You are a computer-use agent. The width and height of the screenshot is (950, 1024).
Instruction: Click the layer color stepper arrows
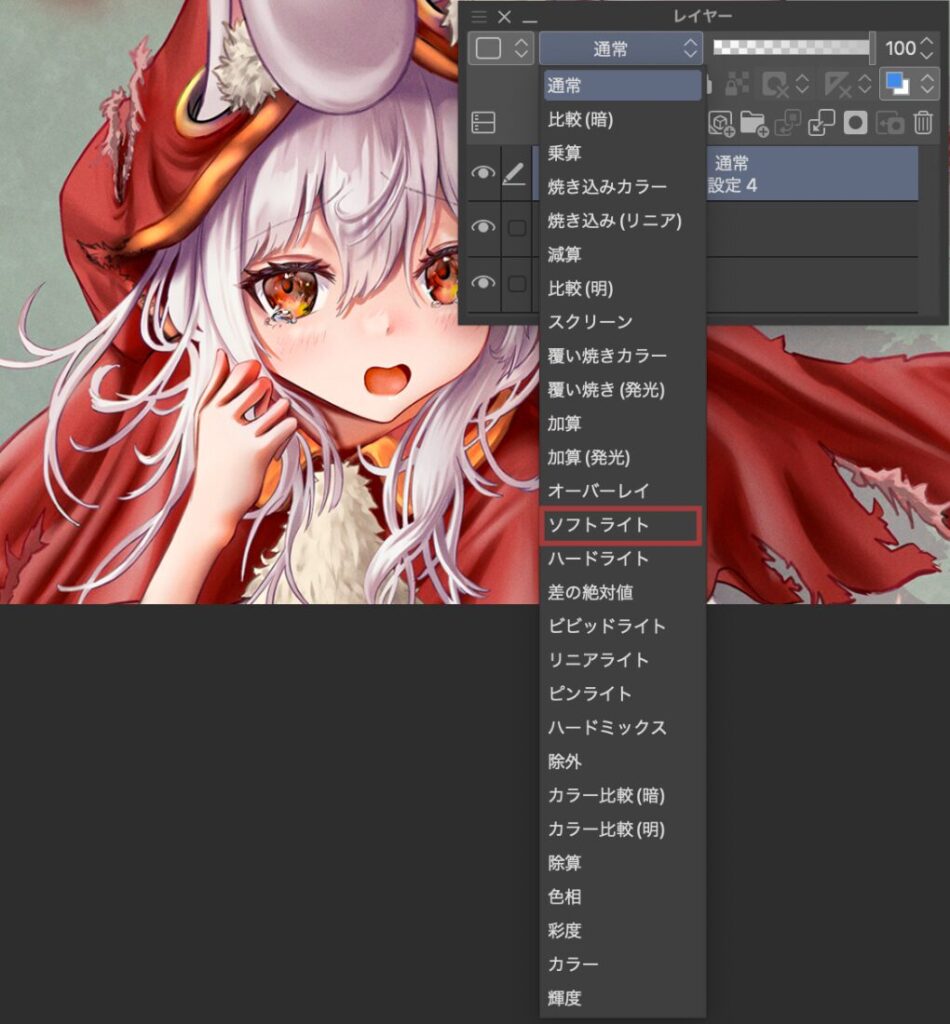click(926, 84)
